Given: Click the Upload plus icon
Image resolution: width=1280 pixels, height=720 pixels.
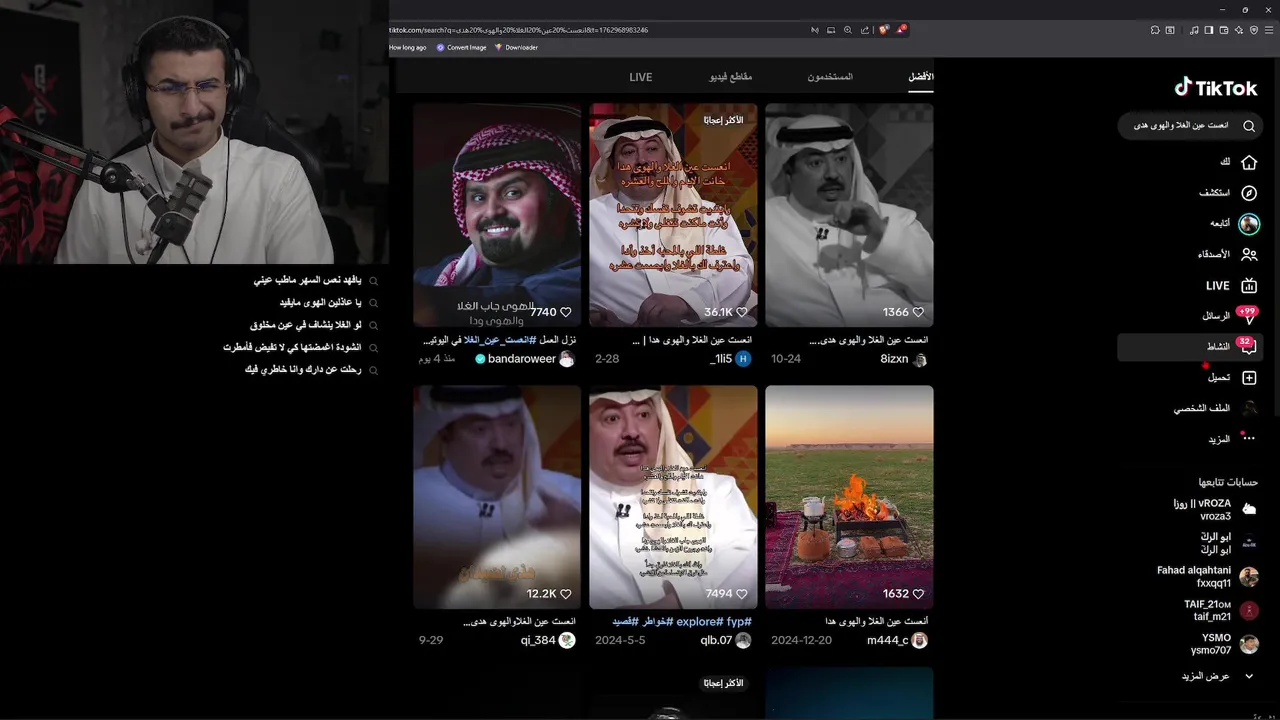Looking at the screenshot, I should click(1249, 378).
